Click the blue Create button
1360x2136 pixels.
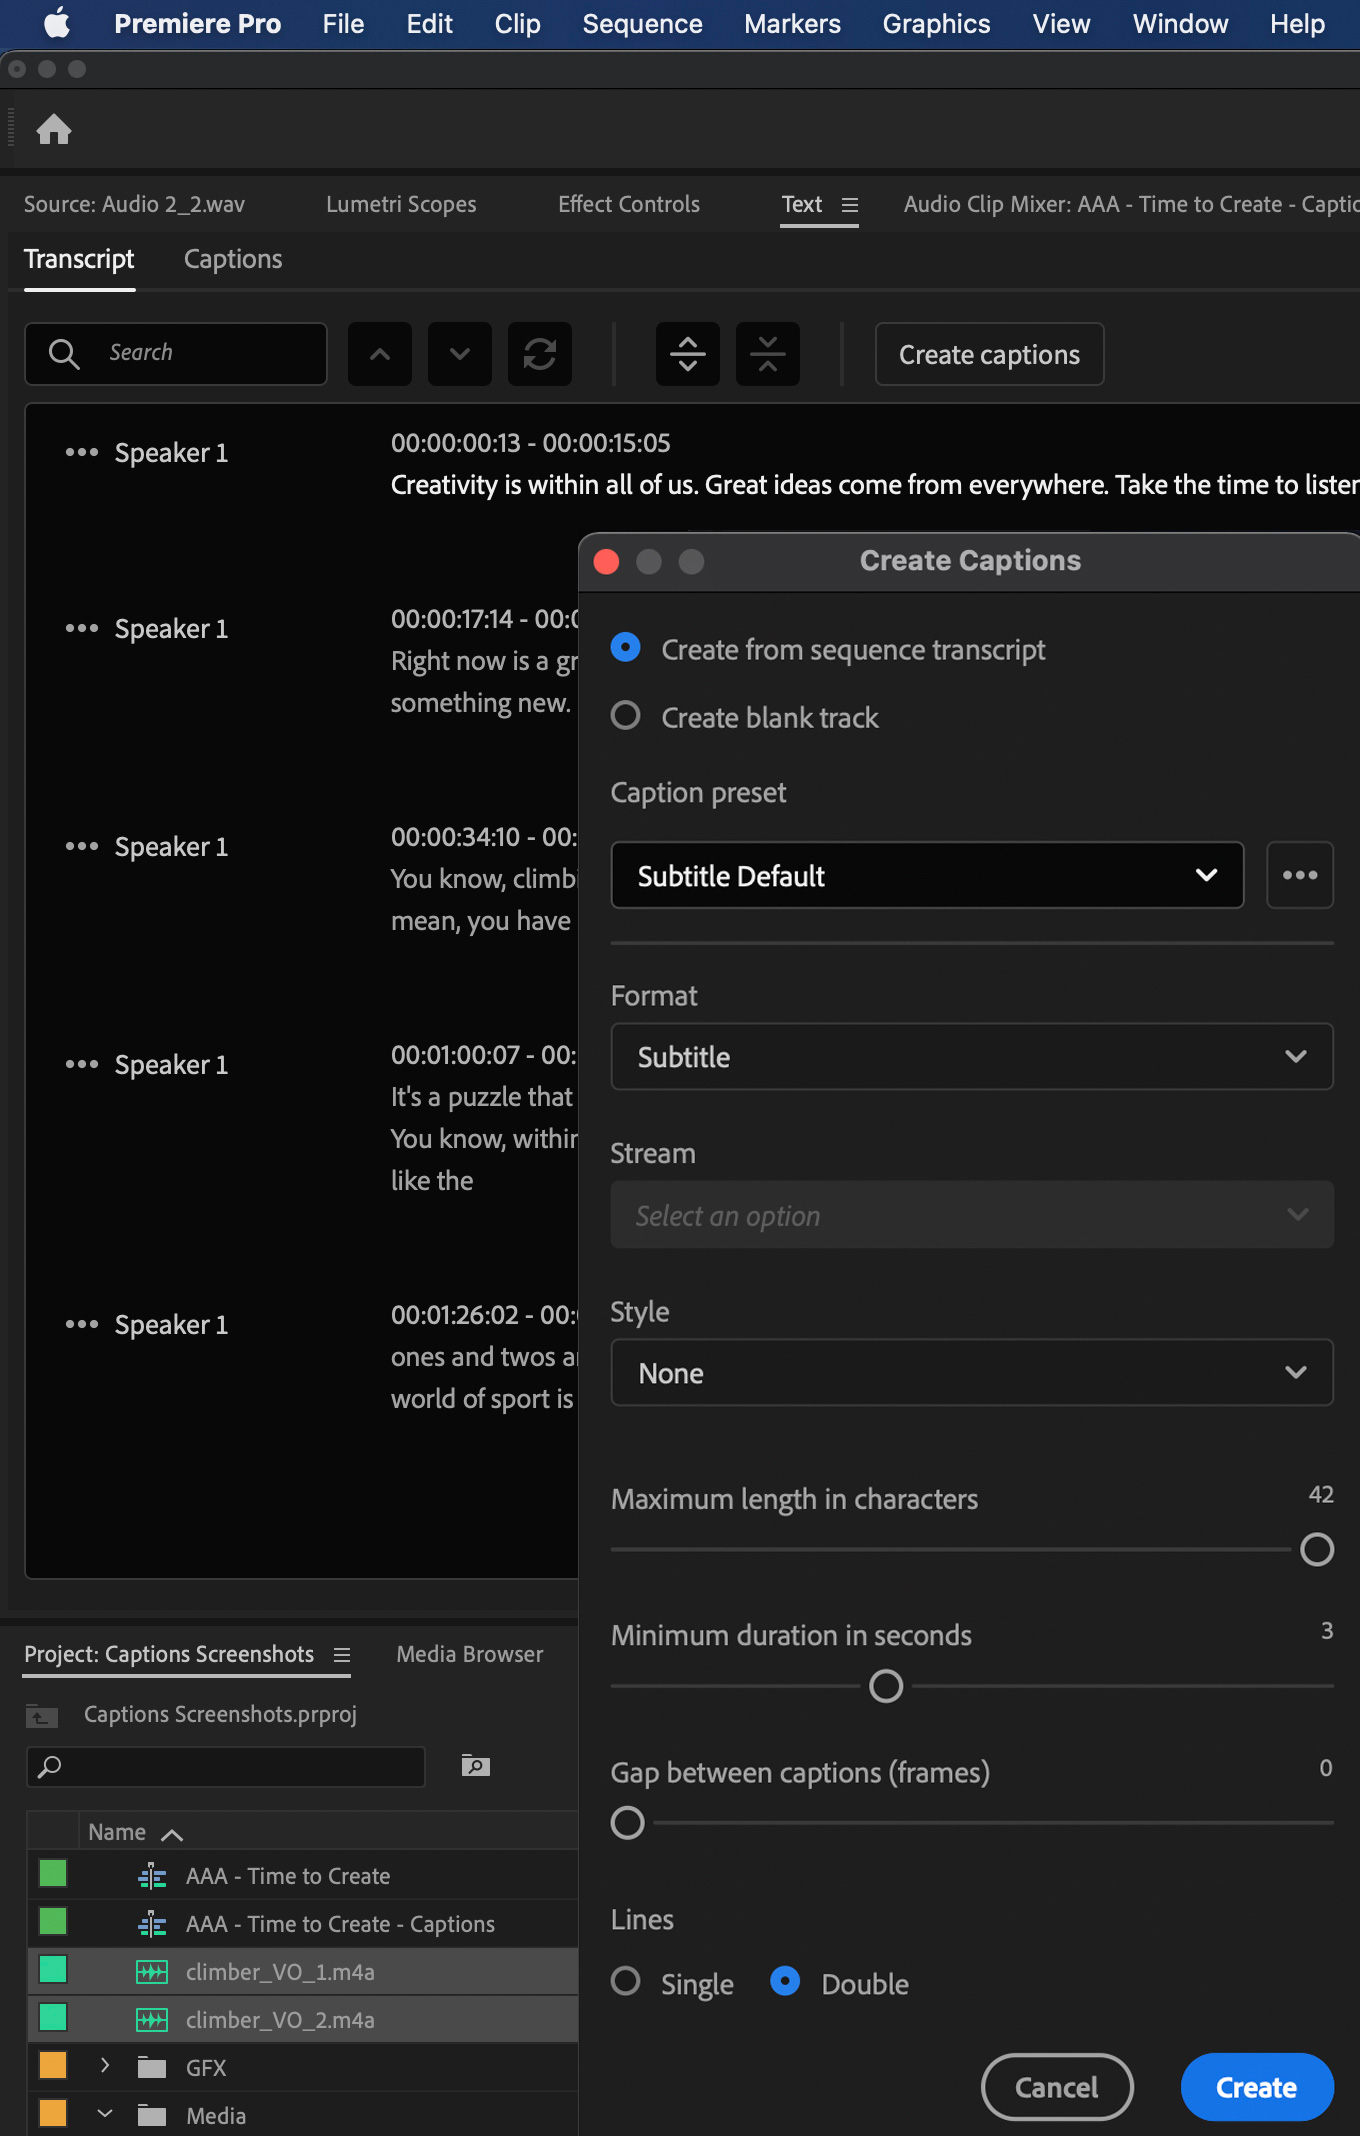point(1256,2087)
